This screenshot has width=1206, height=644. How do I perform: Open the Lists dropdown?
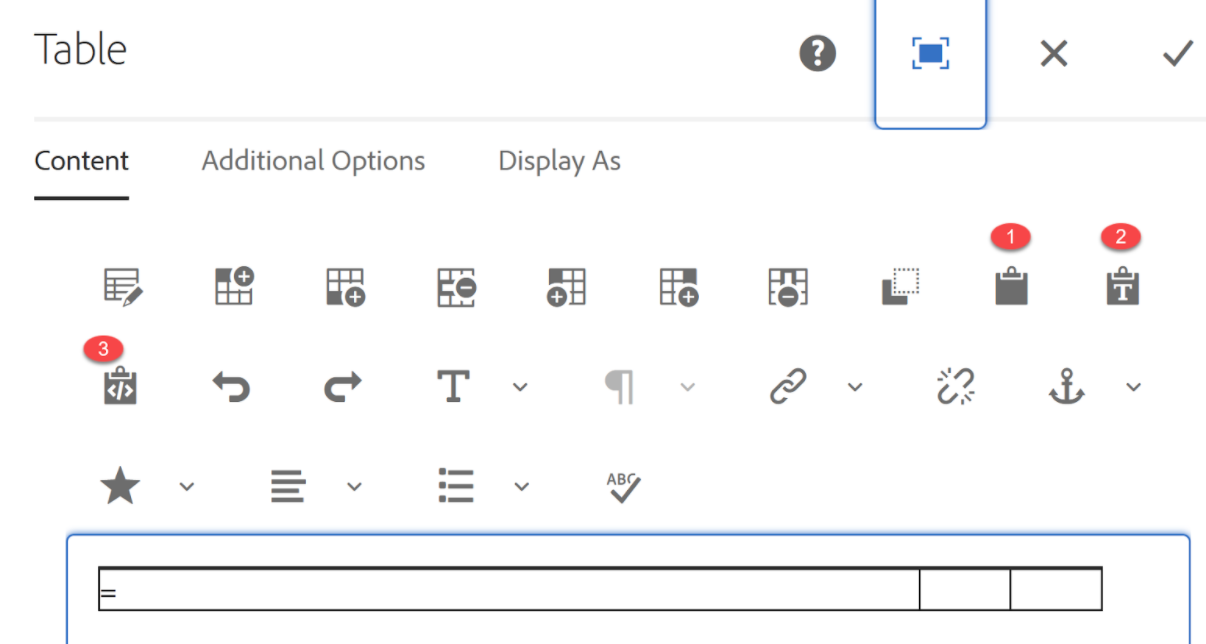click(521, 487)
